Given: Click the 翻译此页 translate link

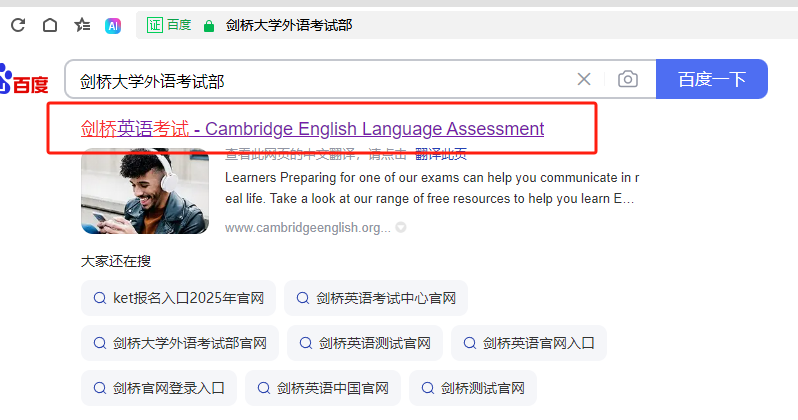Looking at the screenshot, I should (441, 154).
